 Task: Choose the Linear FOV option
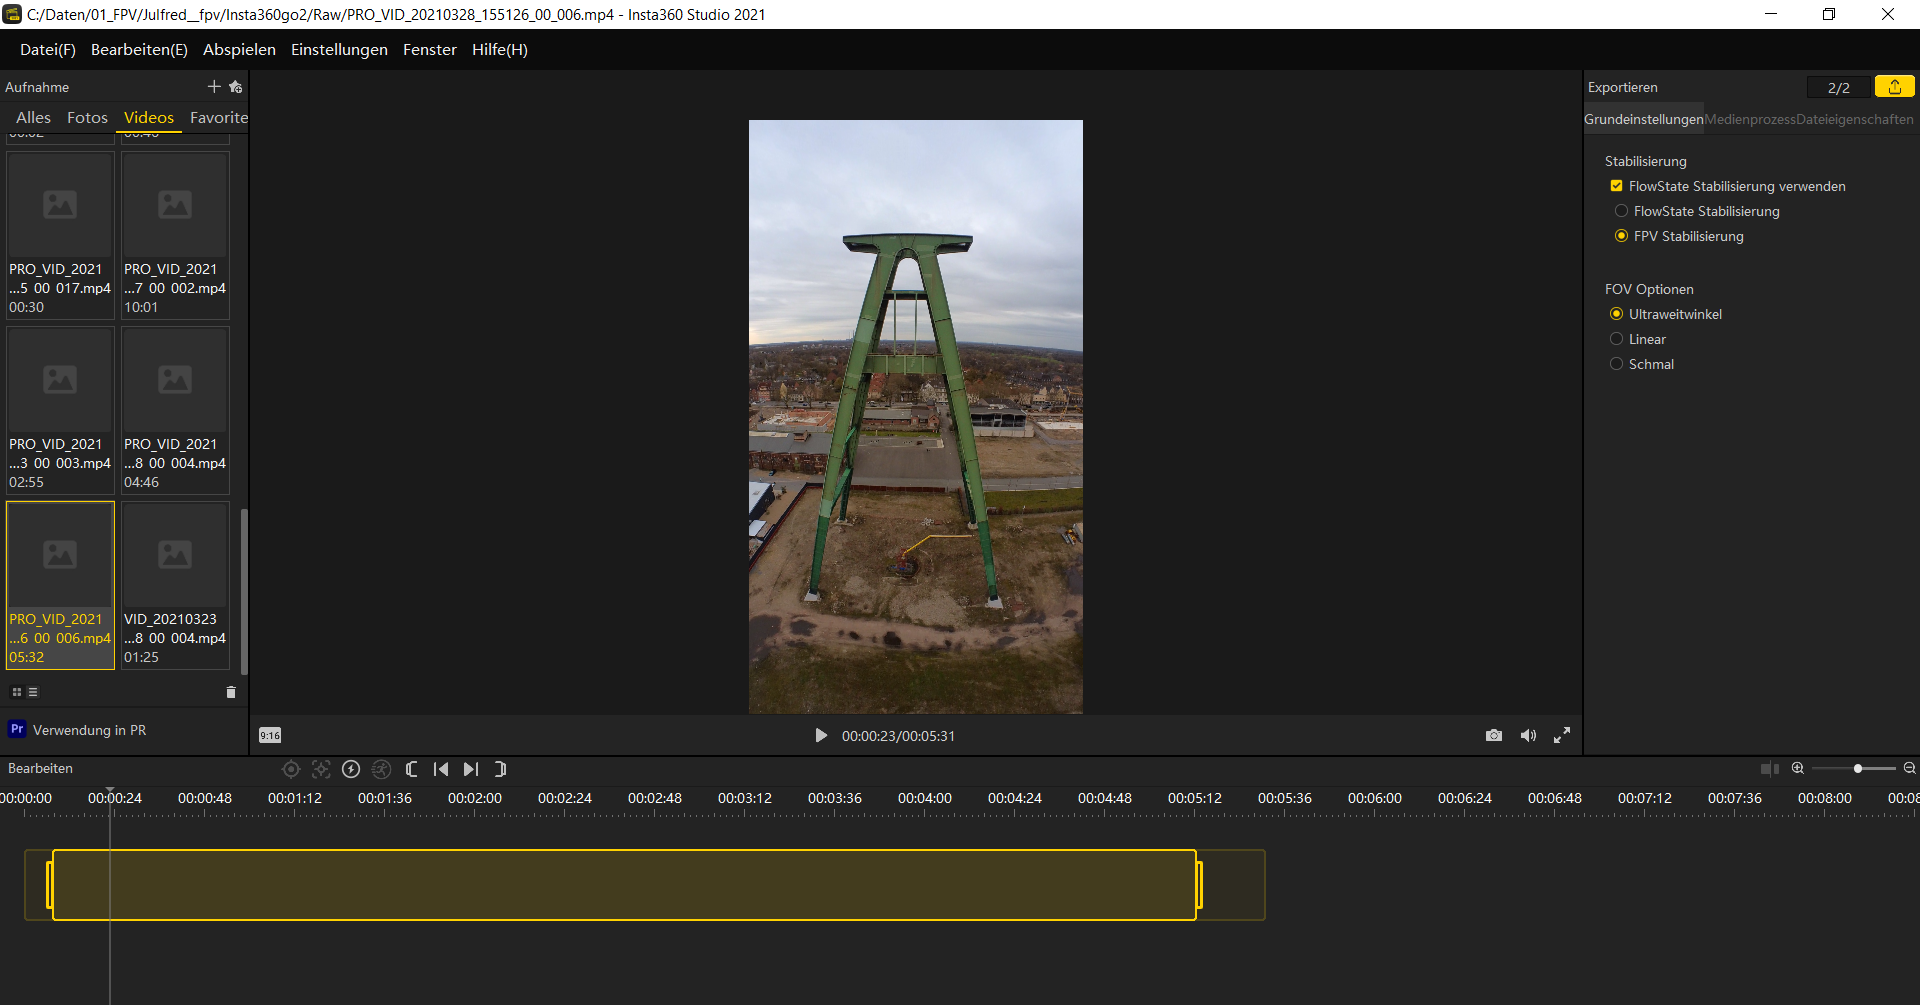tap(1616, 339)
